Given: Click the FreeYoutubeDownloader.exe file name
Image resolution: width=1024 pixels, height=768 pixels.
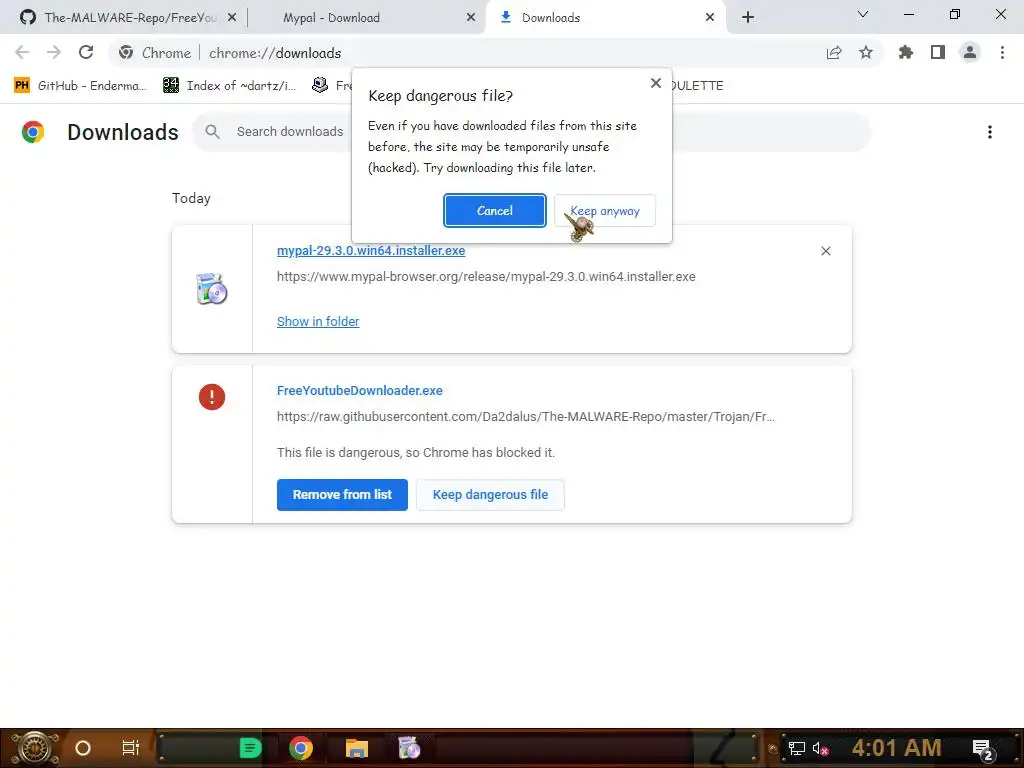Looking at the screenshot, I should pos(360,391).
